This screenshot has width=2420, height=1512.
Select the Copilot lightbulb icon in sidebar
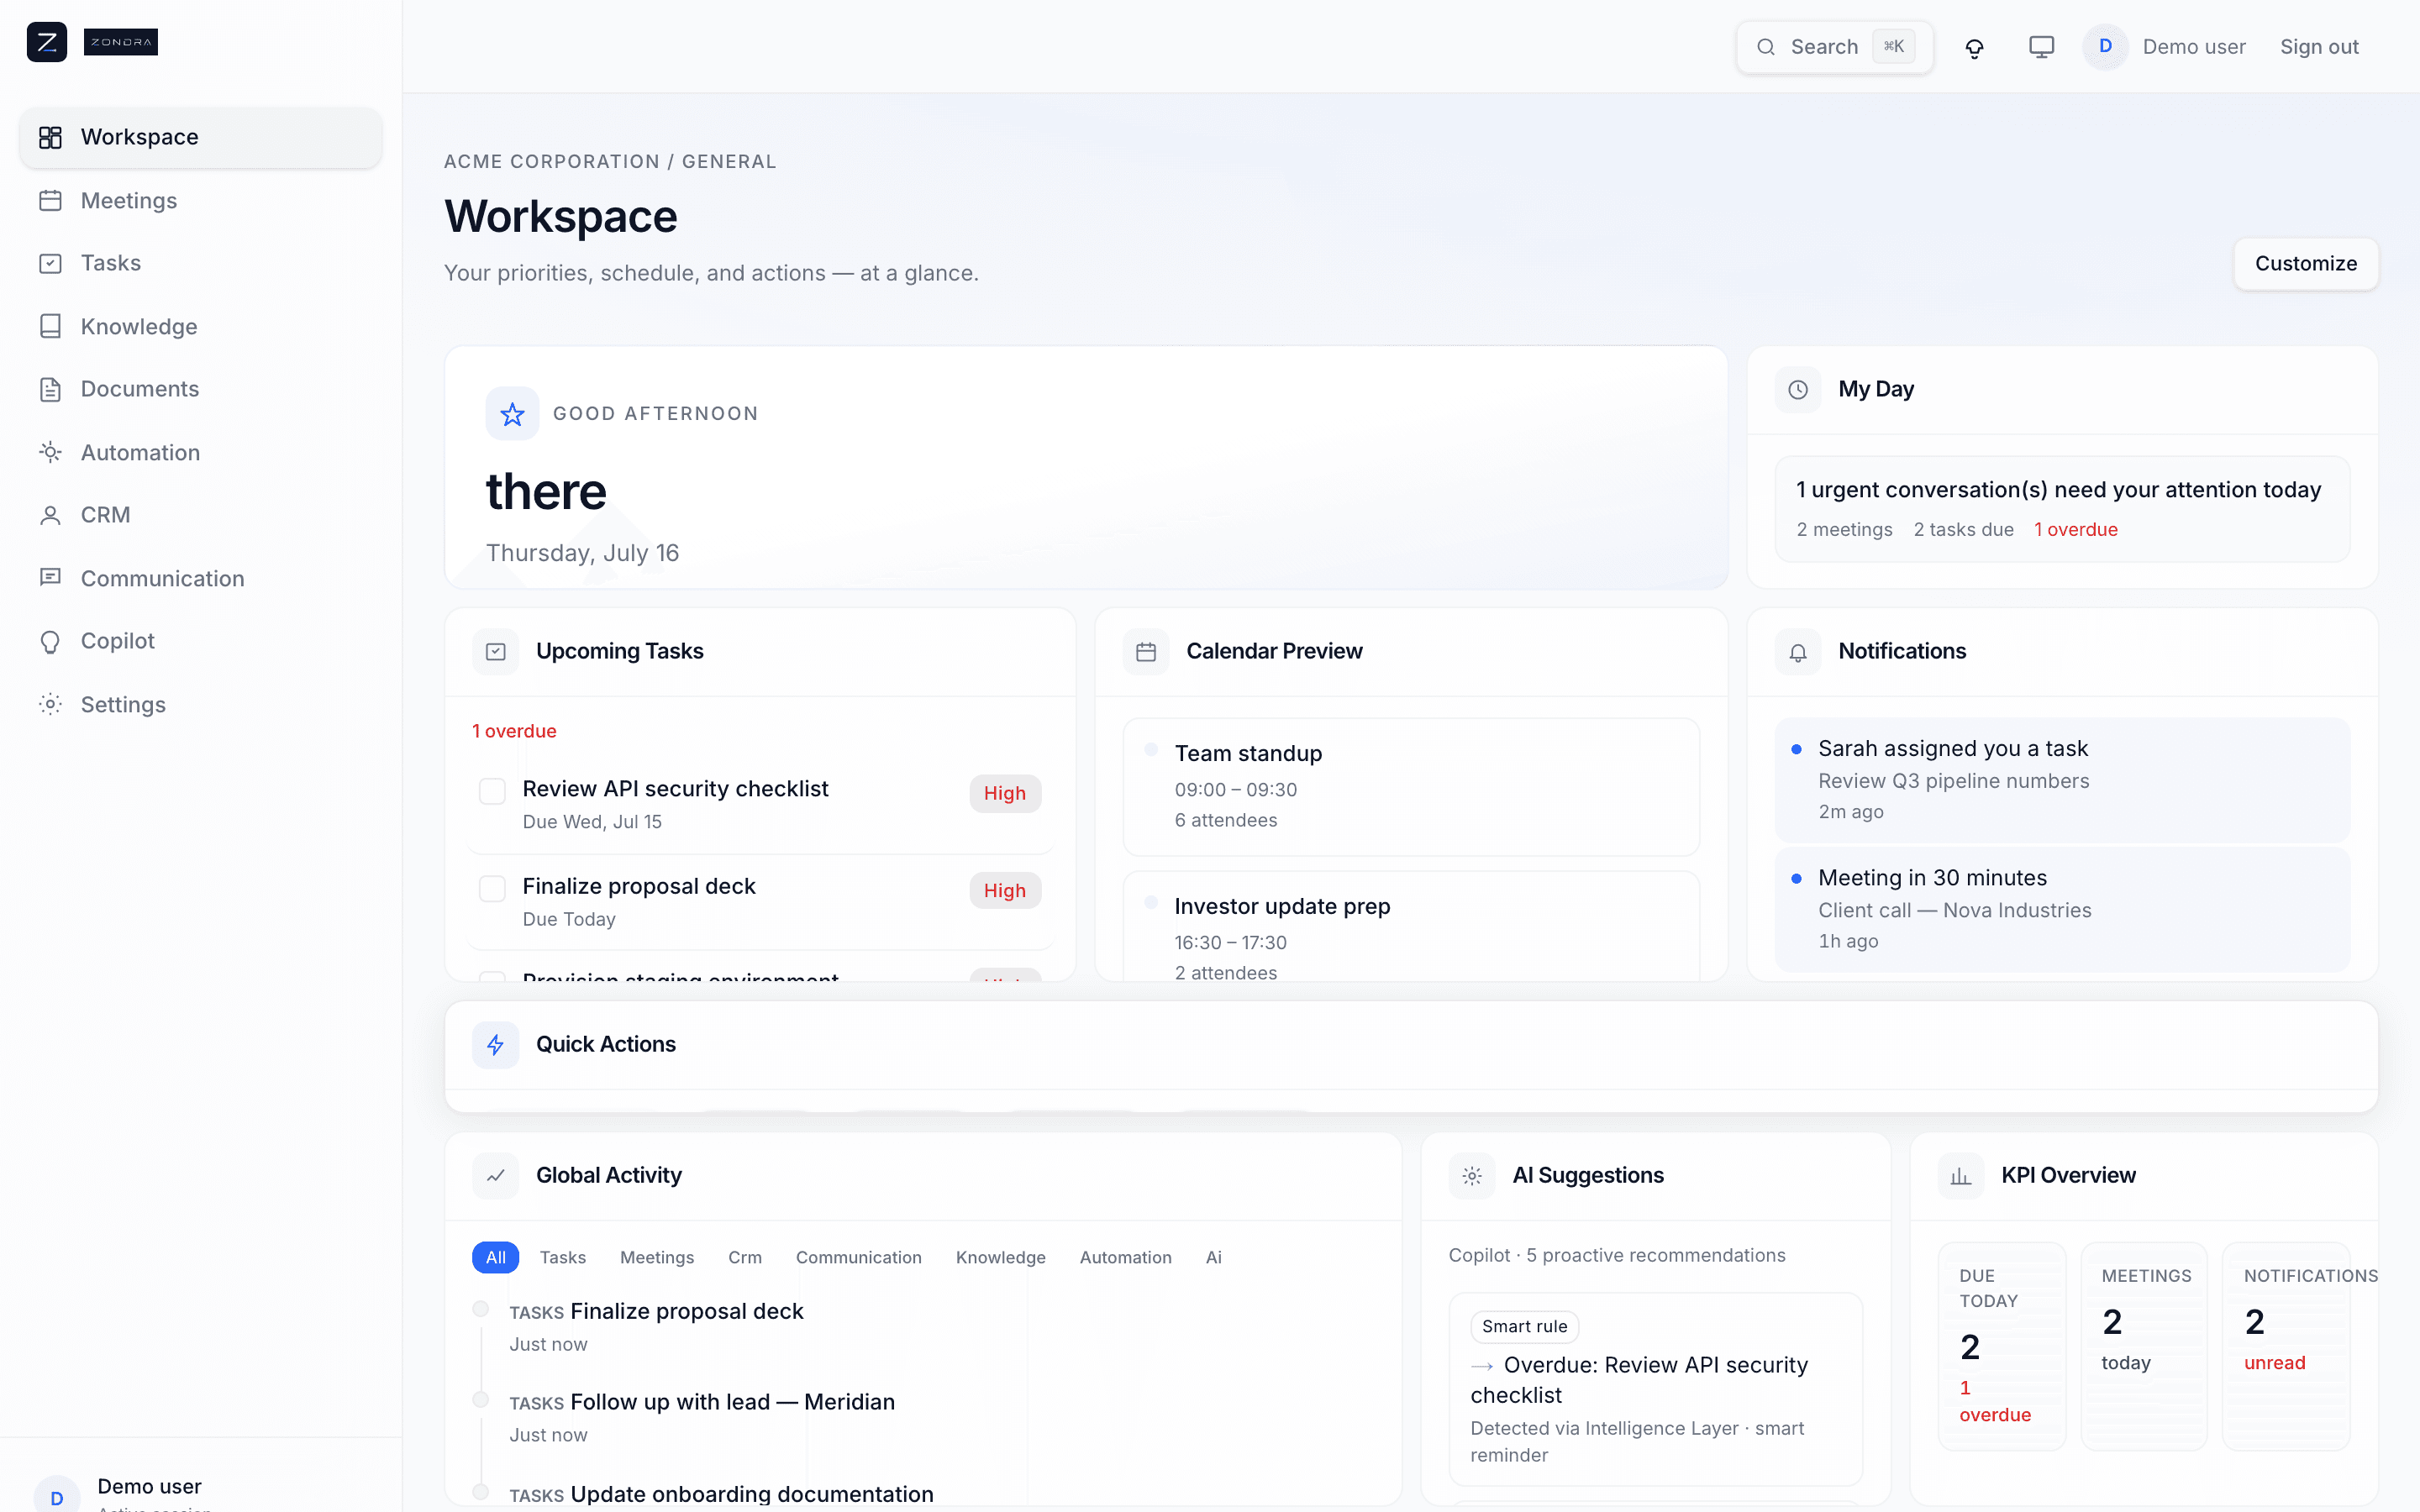pyautogui.click(x=50, y=641)
